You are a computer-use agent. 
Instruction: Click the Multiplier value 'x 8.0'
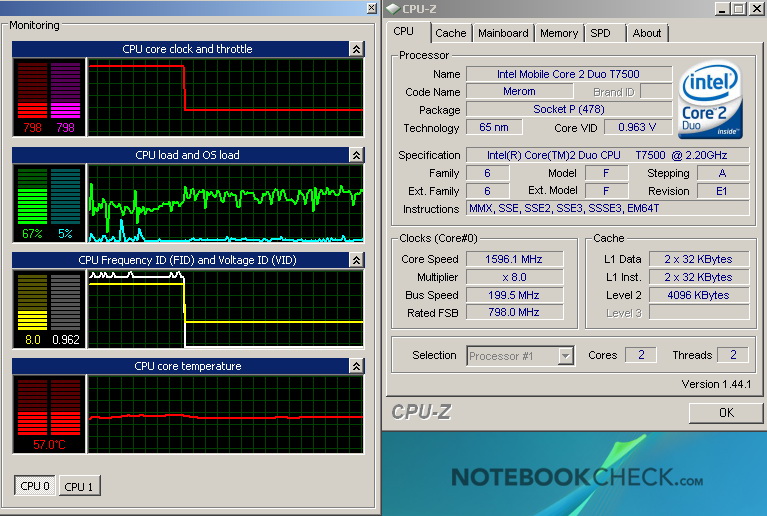tap(515, 277)
